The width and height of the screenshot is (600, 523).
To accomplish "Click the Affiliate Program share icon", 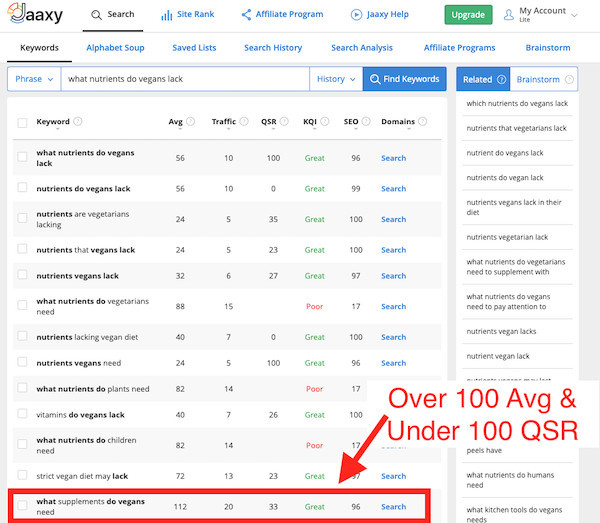I will [x=246, y=15].
